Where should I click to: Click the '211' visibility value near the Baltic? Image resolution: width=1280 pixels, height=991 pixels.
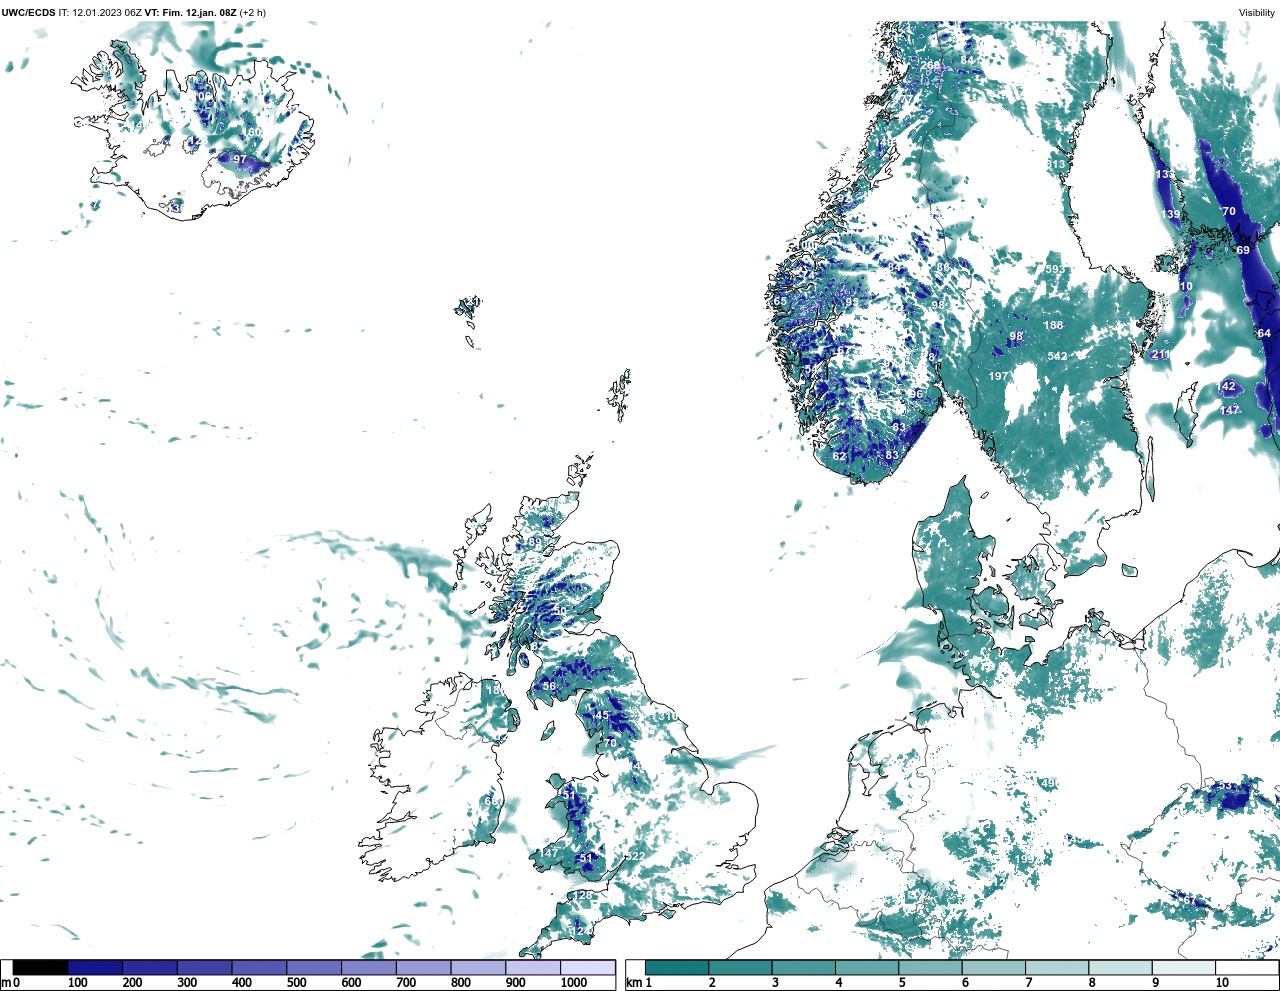coord(1160,355)
